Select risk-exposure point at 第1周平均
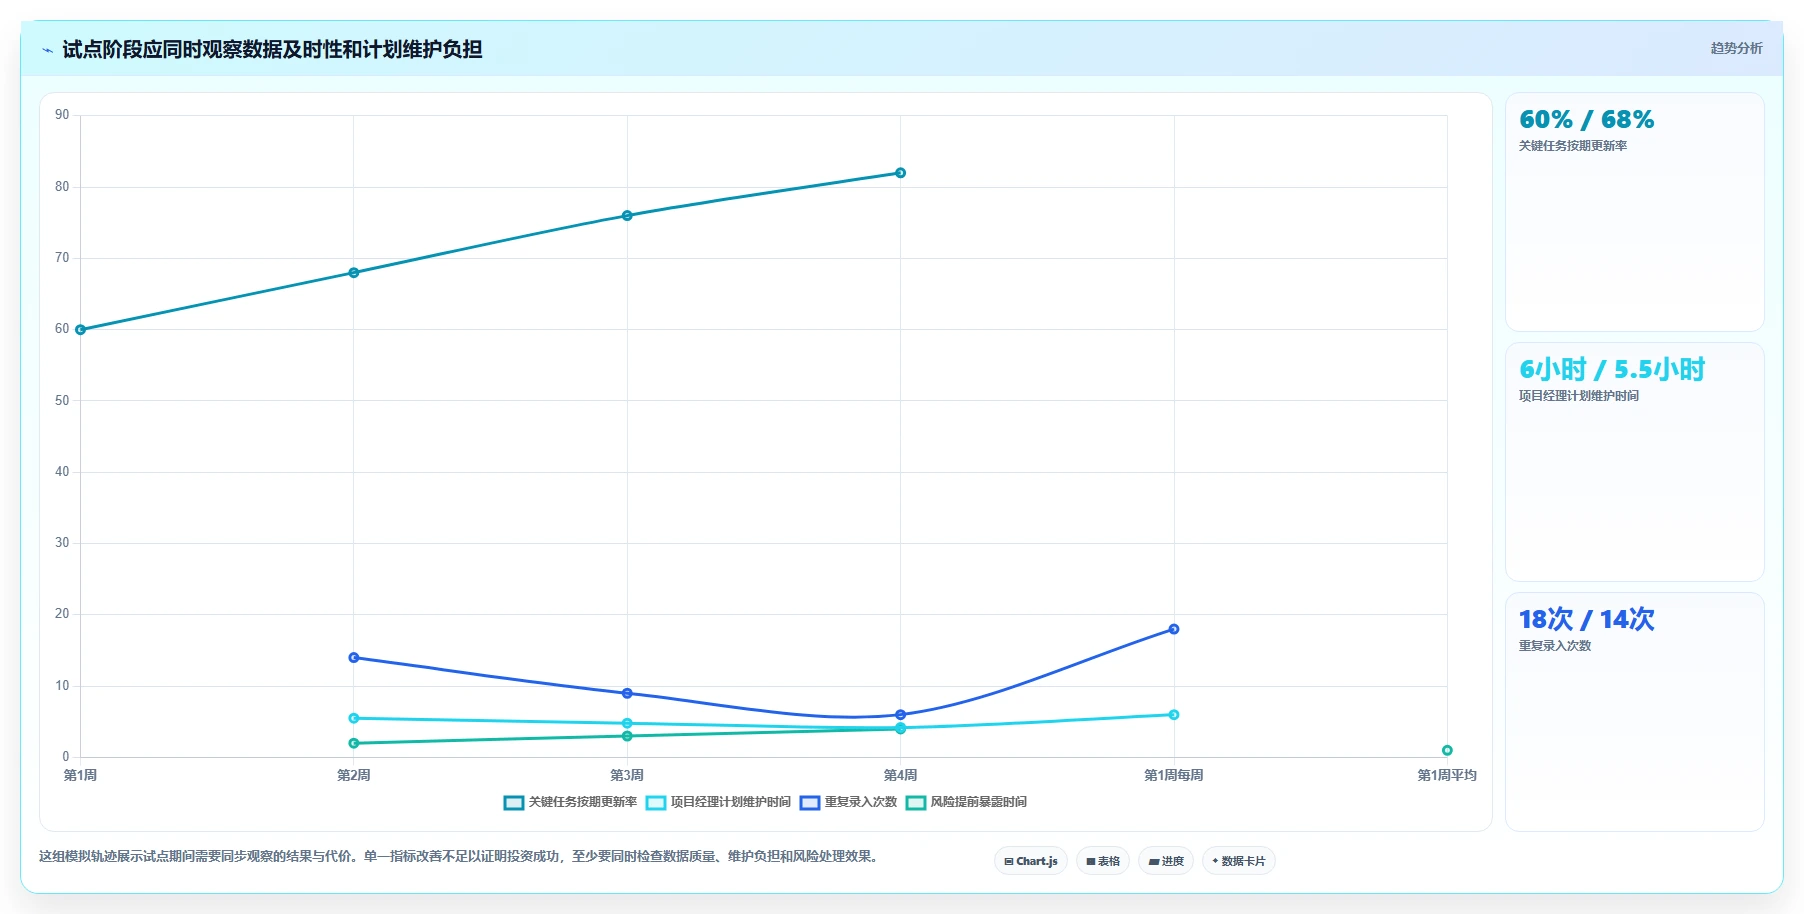The width and height of the screenshot is (1804, 914). 1447,750
